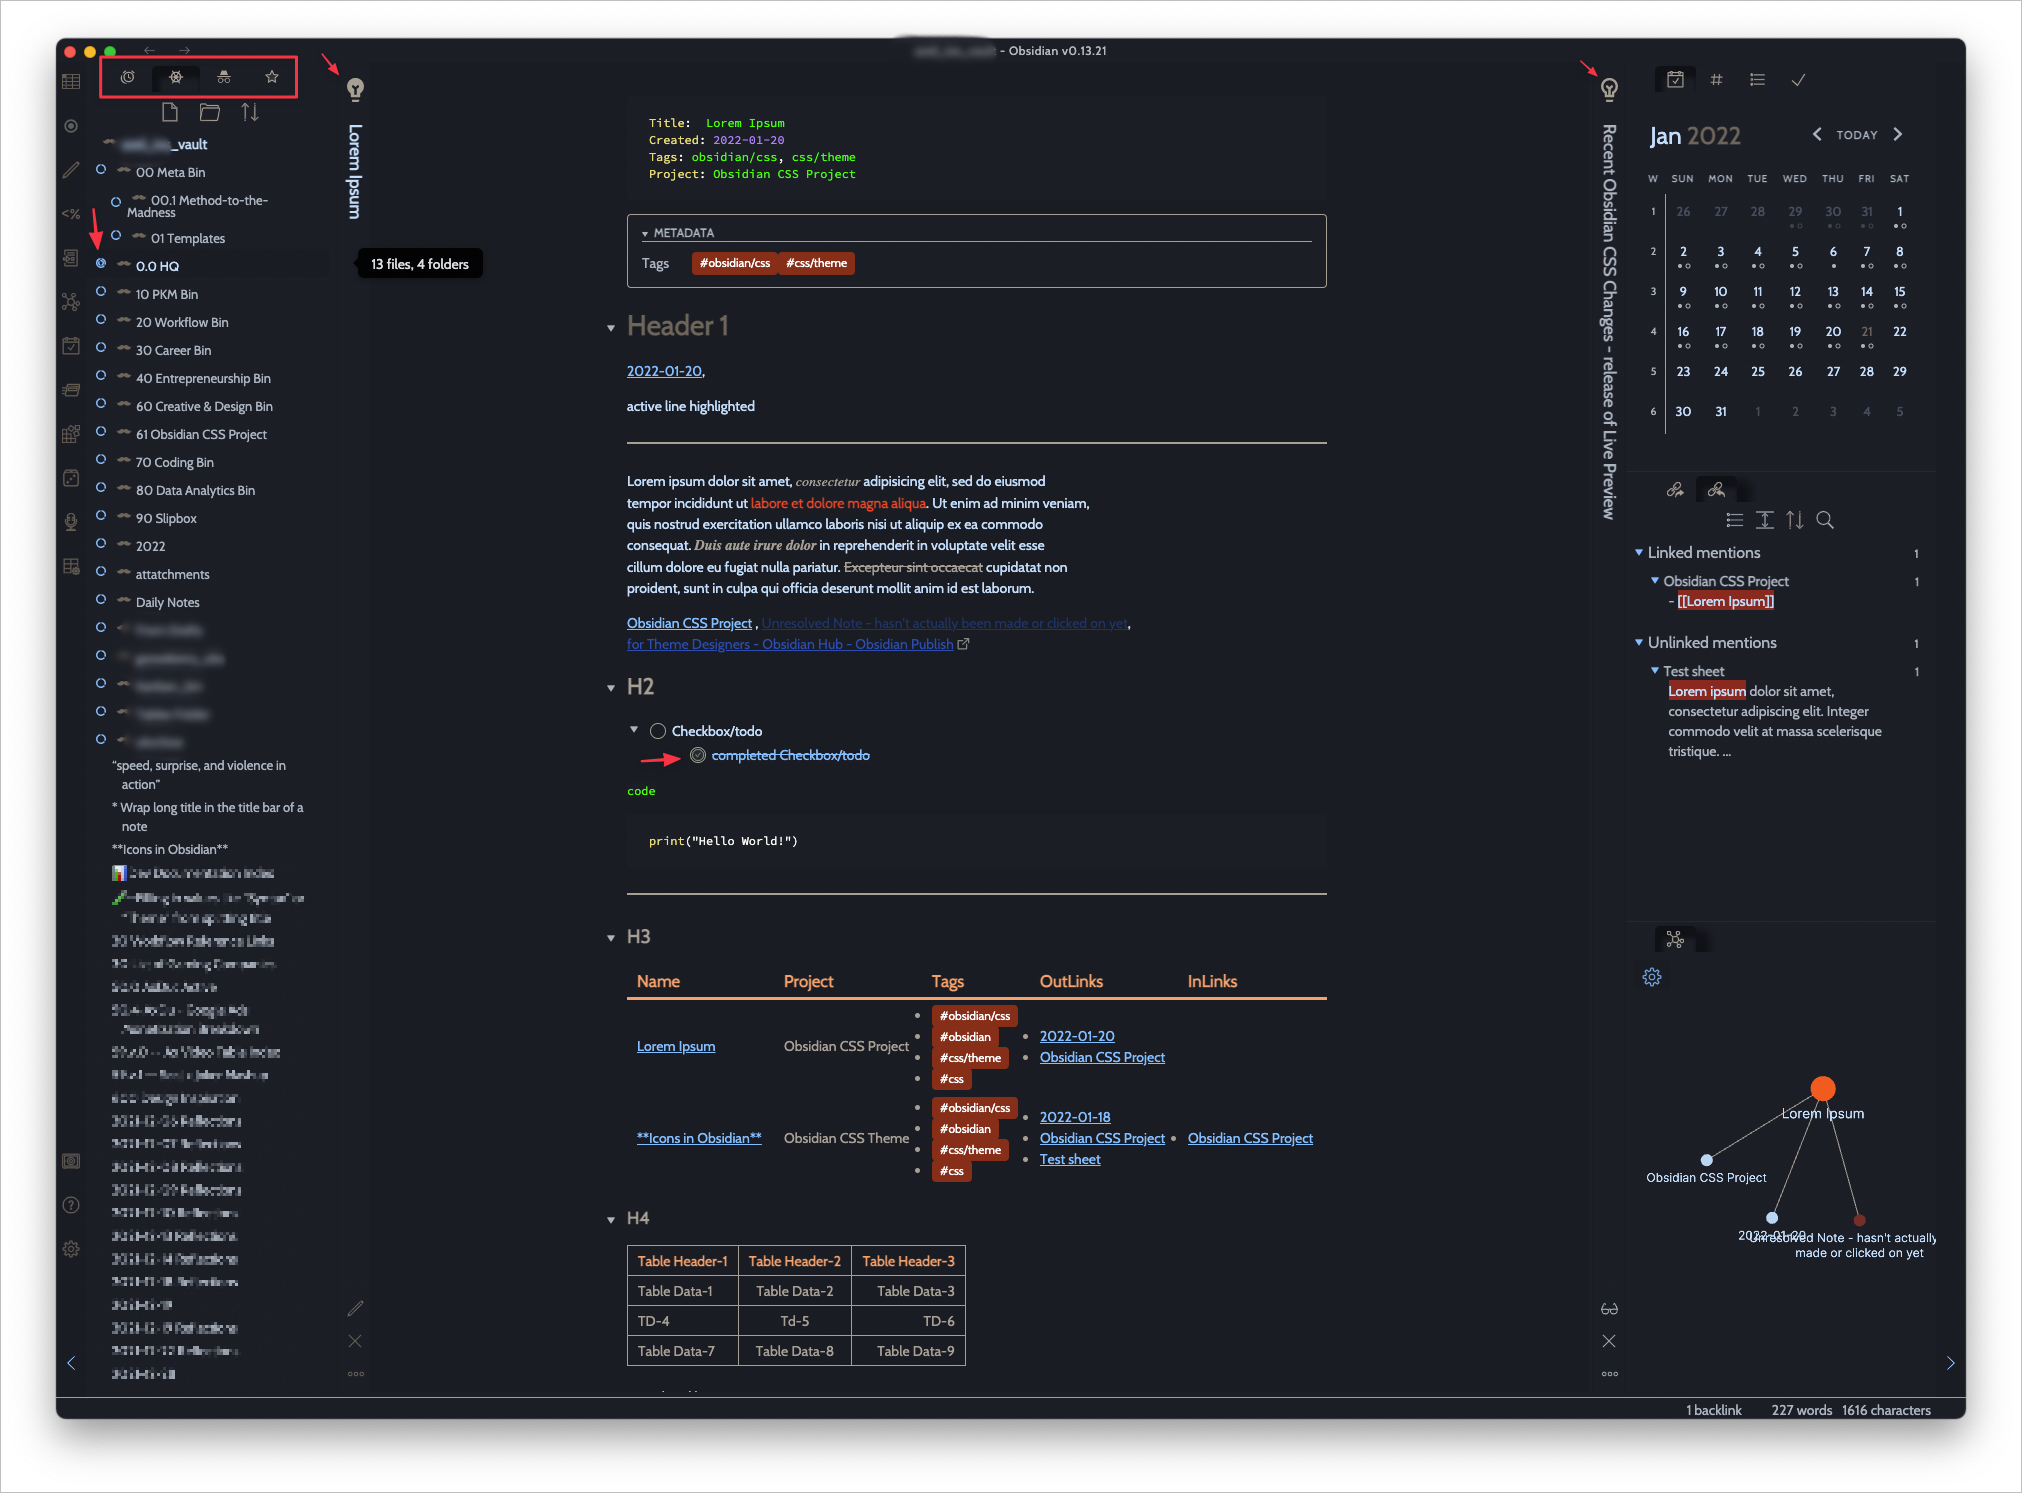
Task: Collapse the METADATA block triangle
Action: point(645,233)
